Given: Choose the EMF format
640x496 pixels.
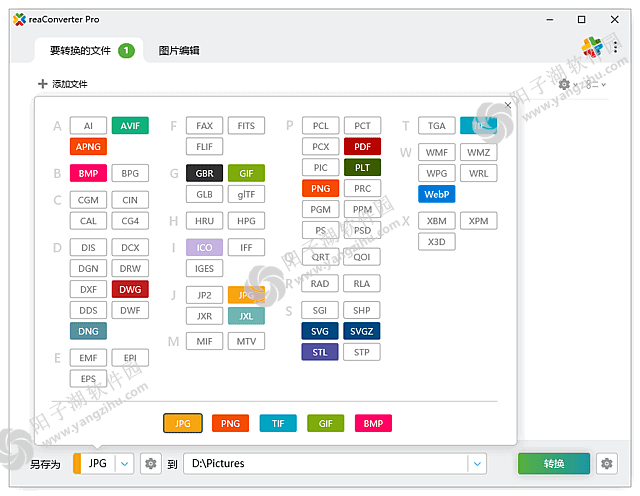Looking at the screenshot, I should (88, 358).
